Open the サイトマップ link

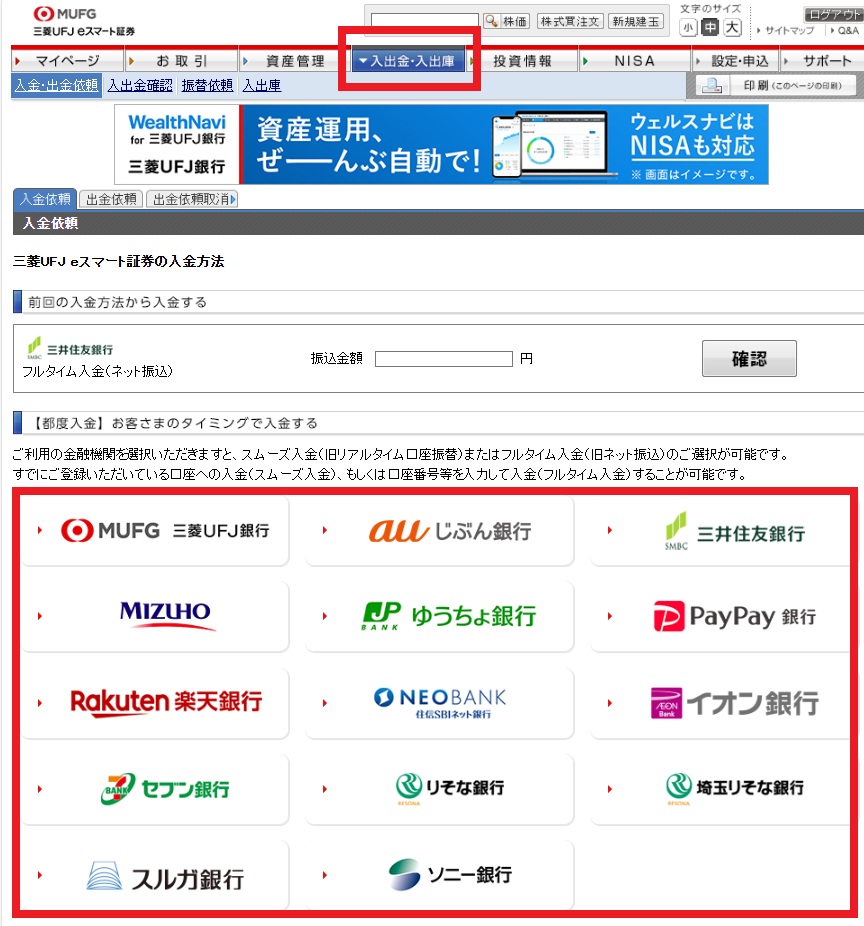pyautogui.click(x=790, y=31)
